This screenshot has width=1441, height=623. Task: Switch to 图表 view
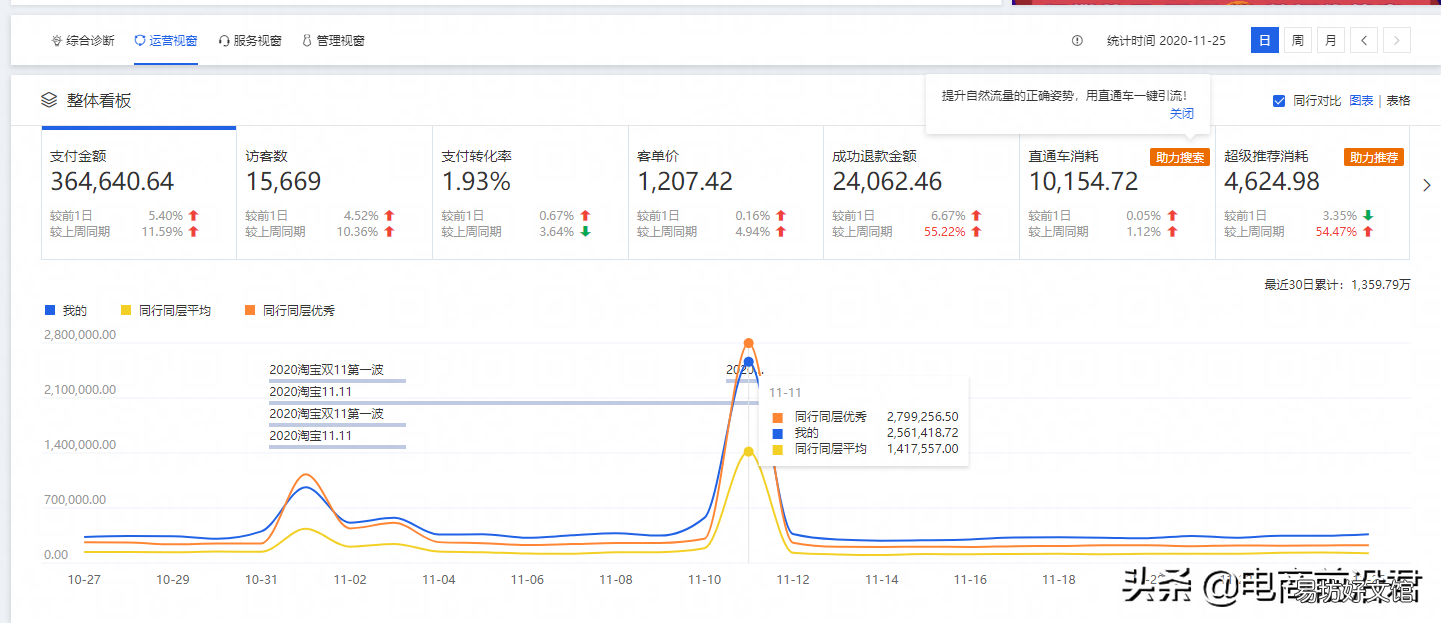click(x=1361, y=101)
